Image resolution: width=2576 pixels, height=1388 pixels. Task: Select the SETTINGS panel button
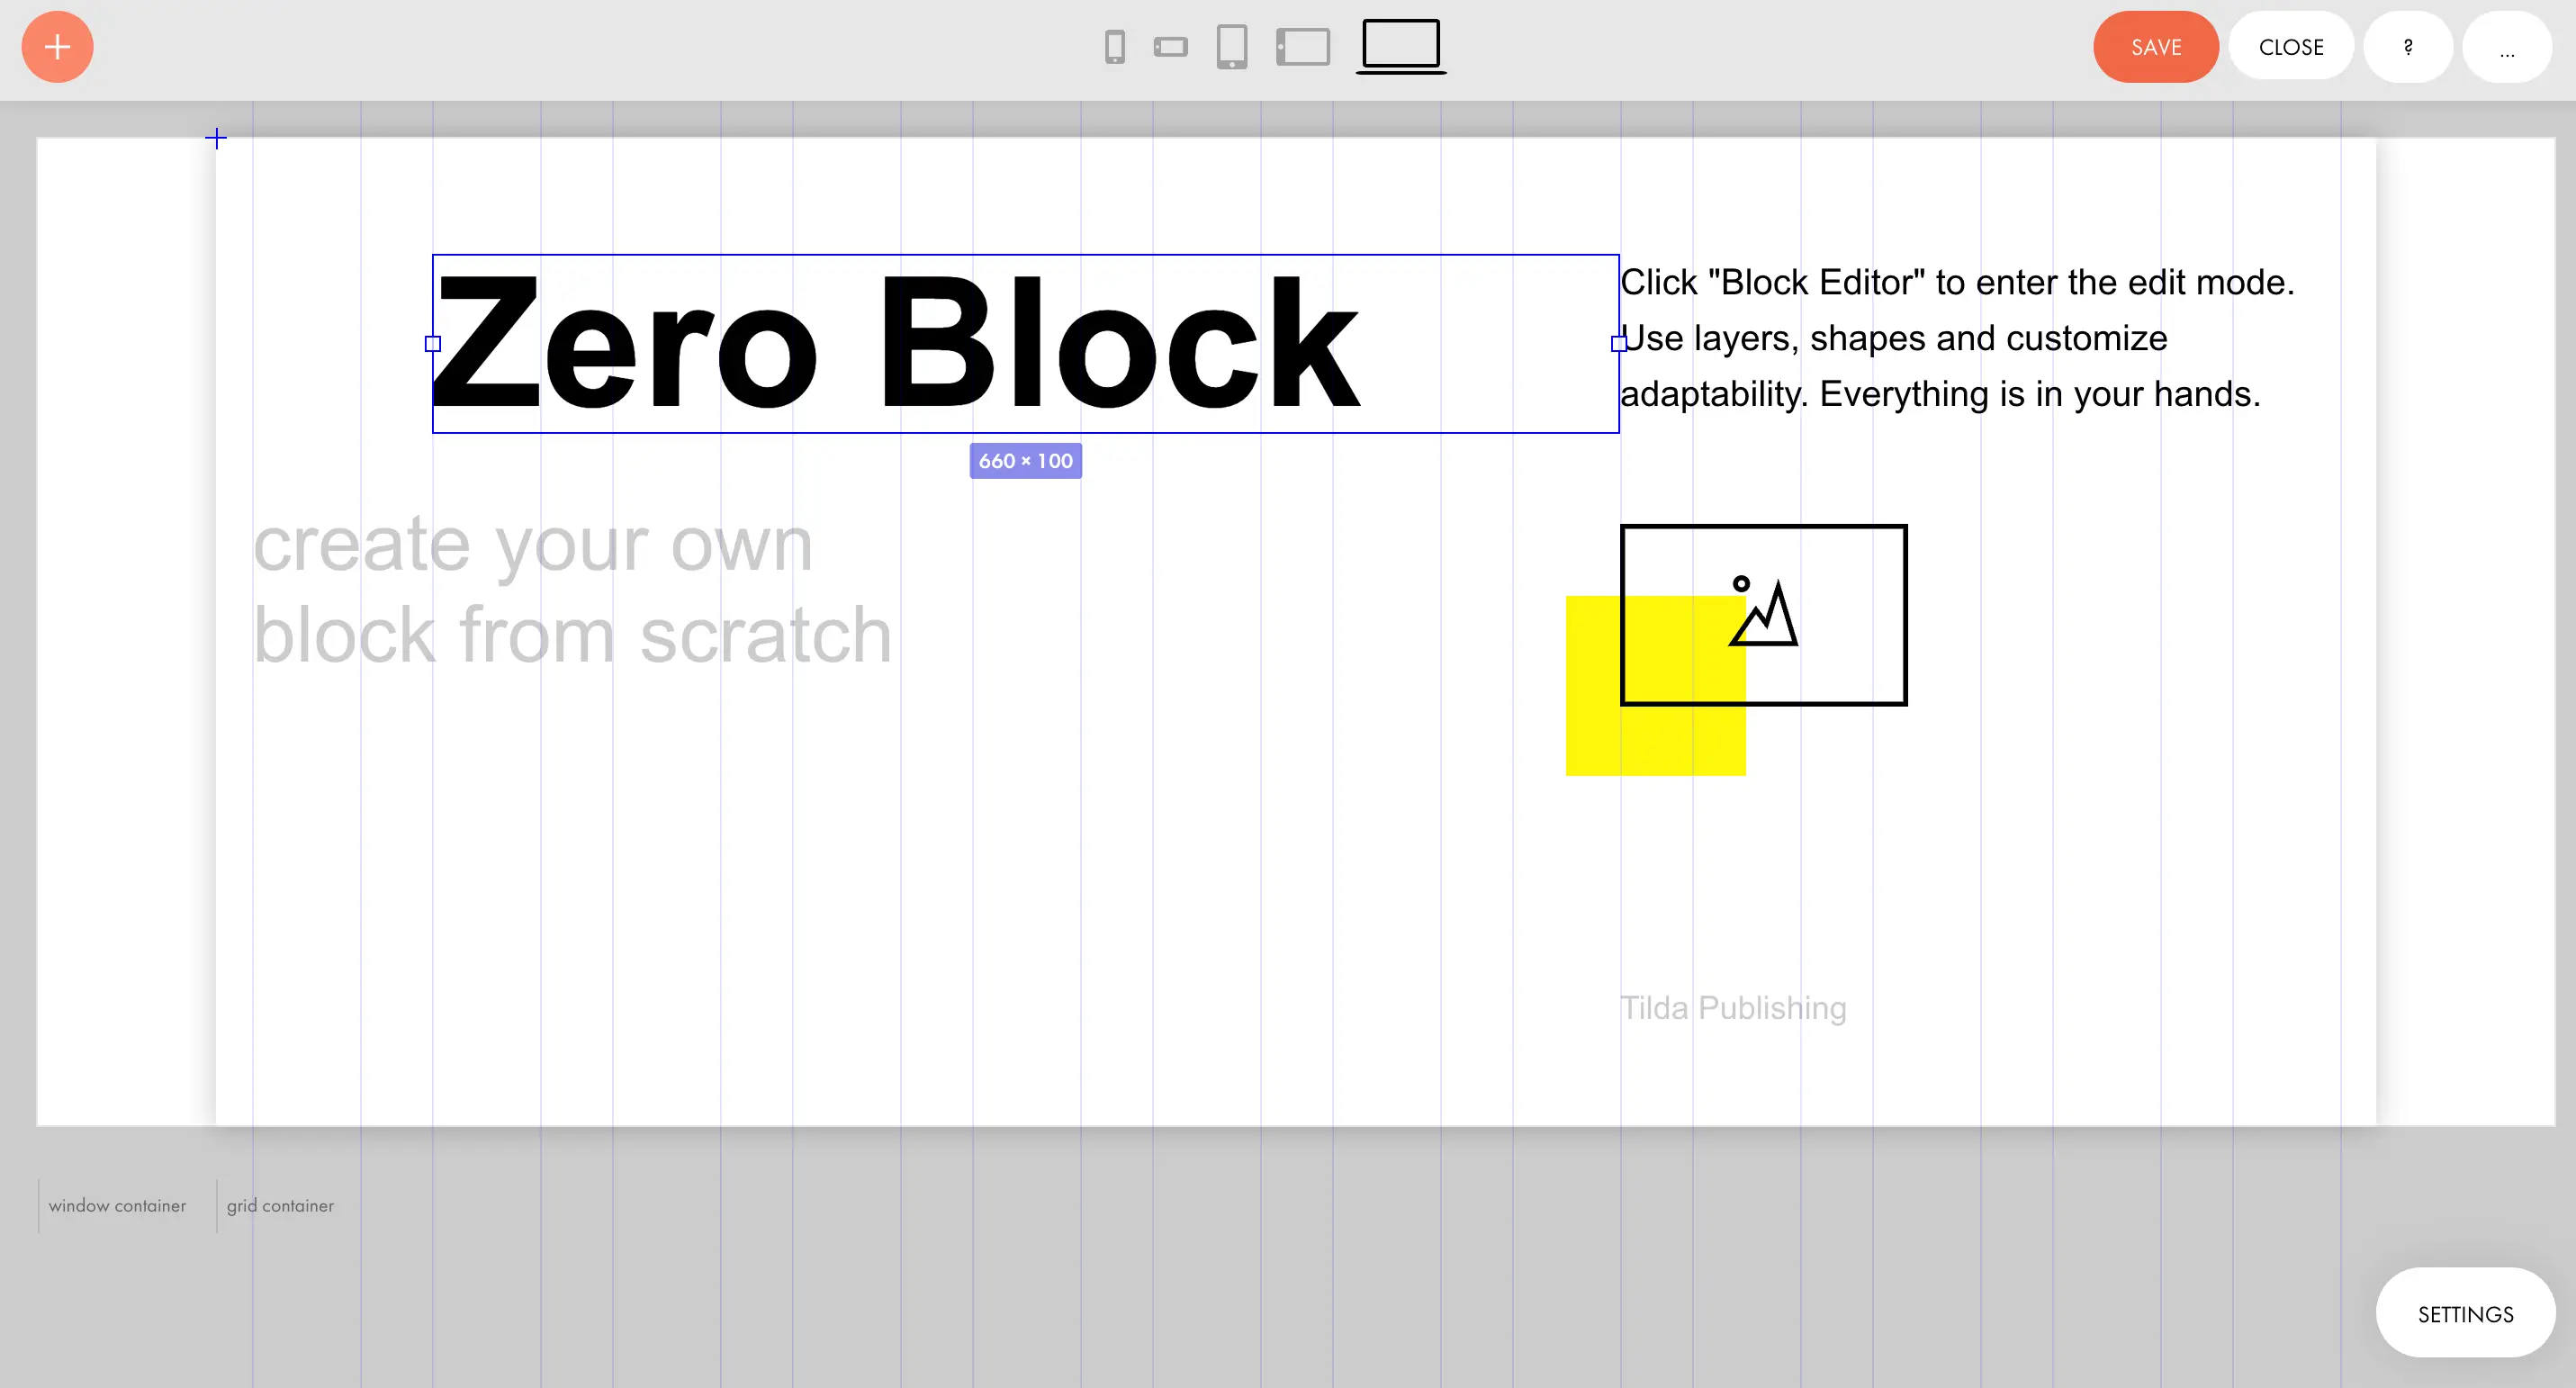[x=2467, y=1312]
